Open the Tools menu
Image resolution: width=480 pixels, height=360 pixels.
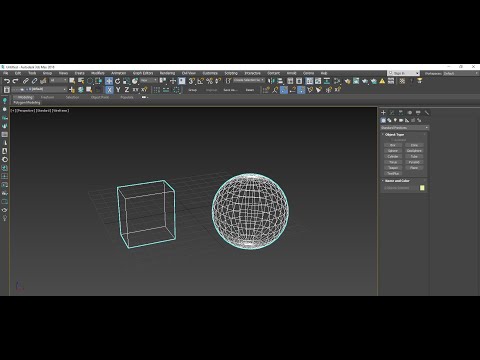click(x=32, y=73)
